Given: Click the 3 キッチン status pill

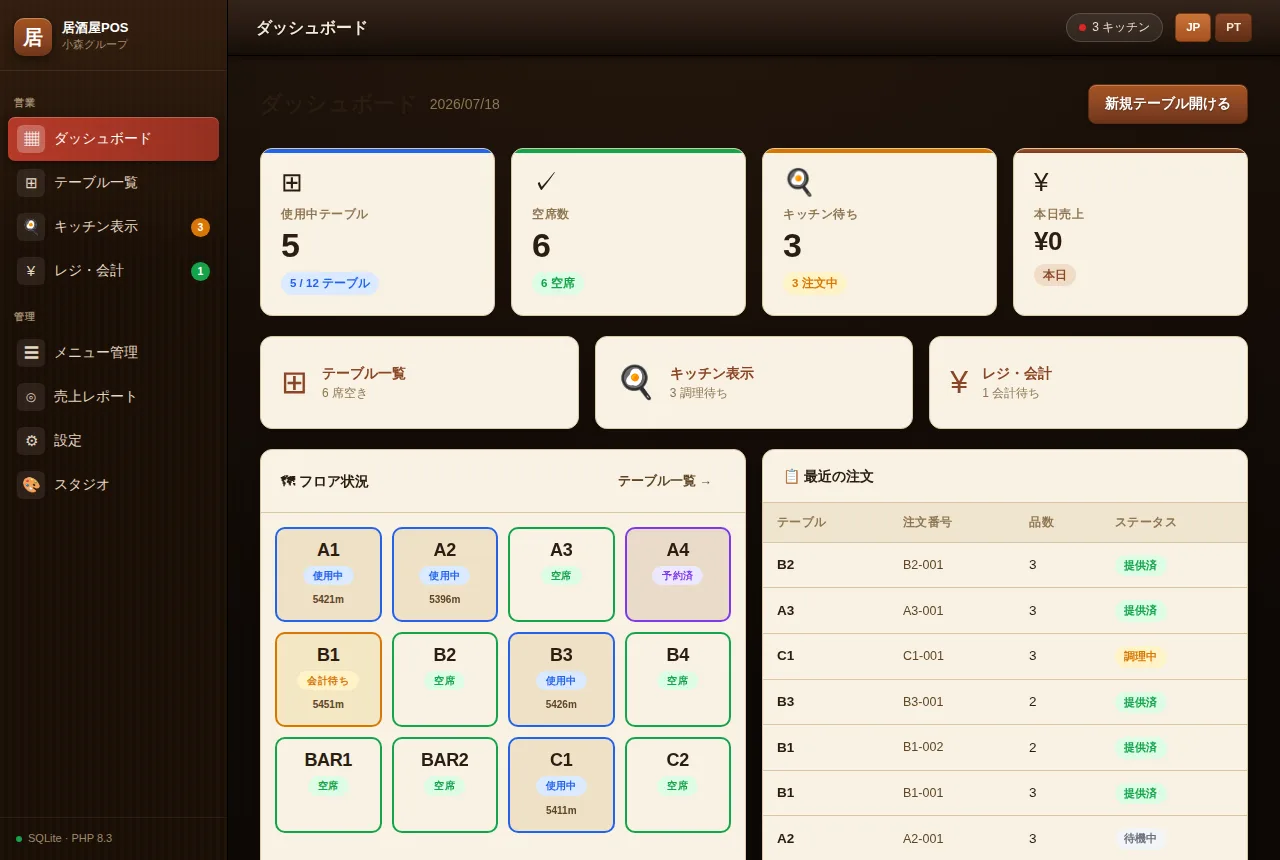Looking at the screenshot, I should 1114,28.
